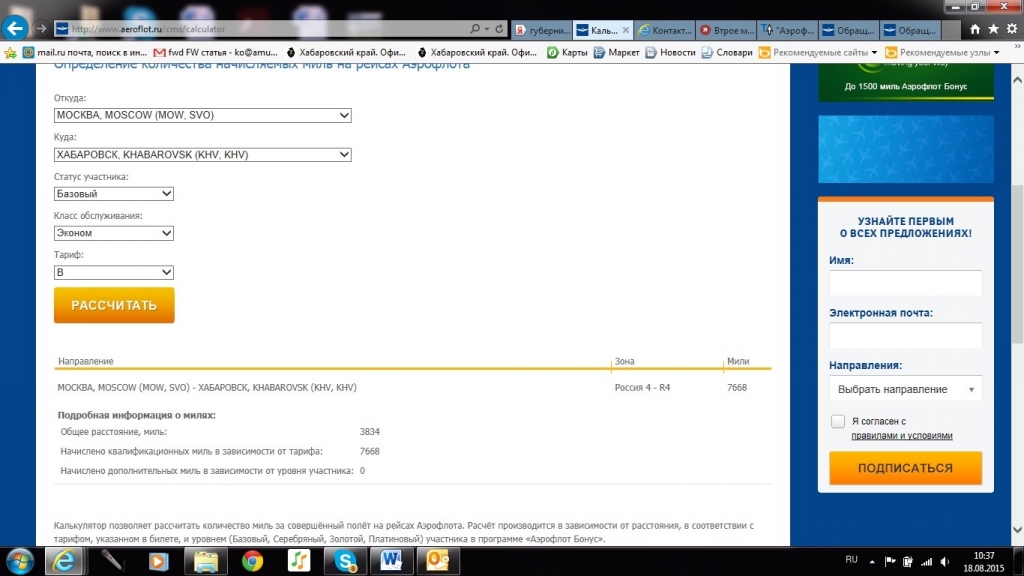Screen dimensions: 1024x576
Task: Open the Куда destination city dropdown
Action: (x=202, y=155)
